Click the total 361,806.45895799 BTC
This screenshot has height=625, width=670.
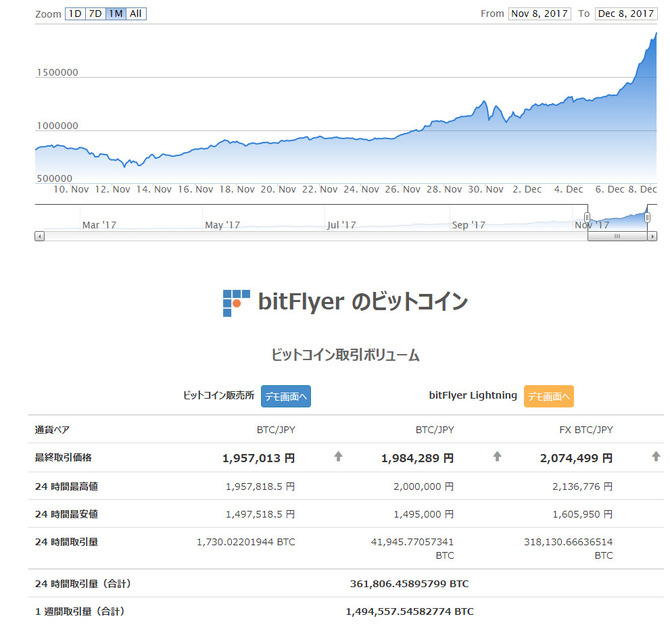click(409, 584)
